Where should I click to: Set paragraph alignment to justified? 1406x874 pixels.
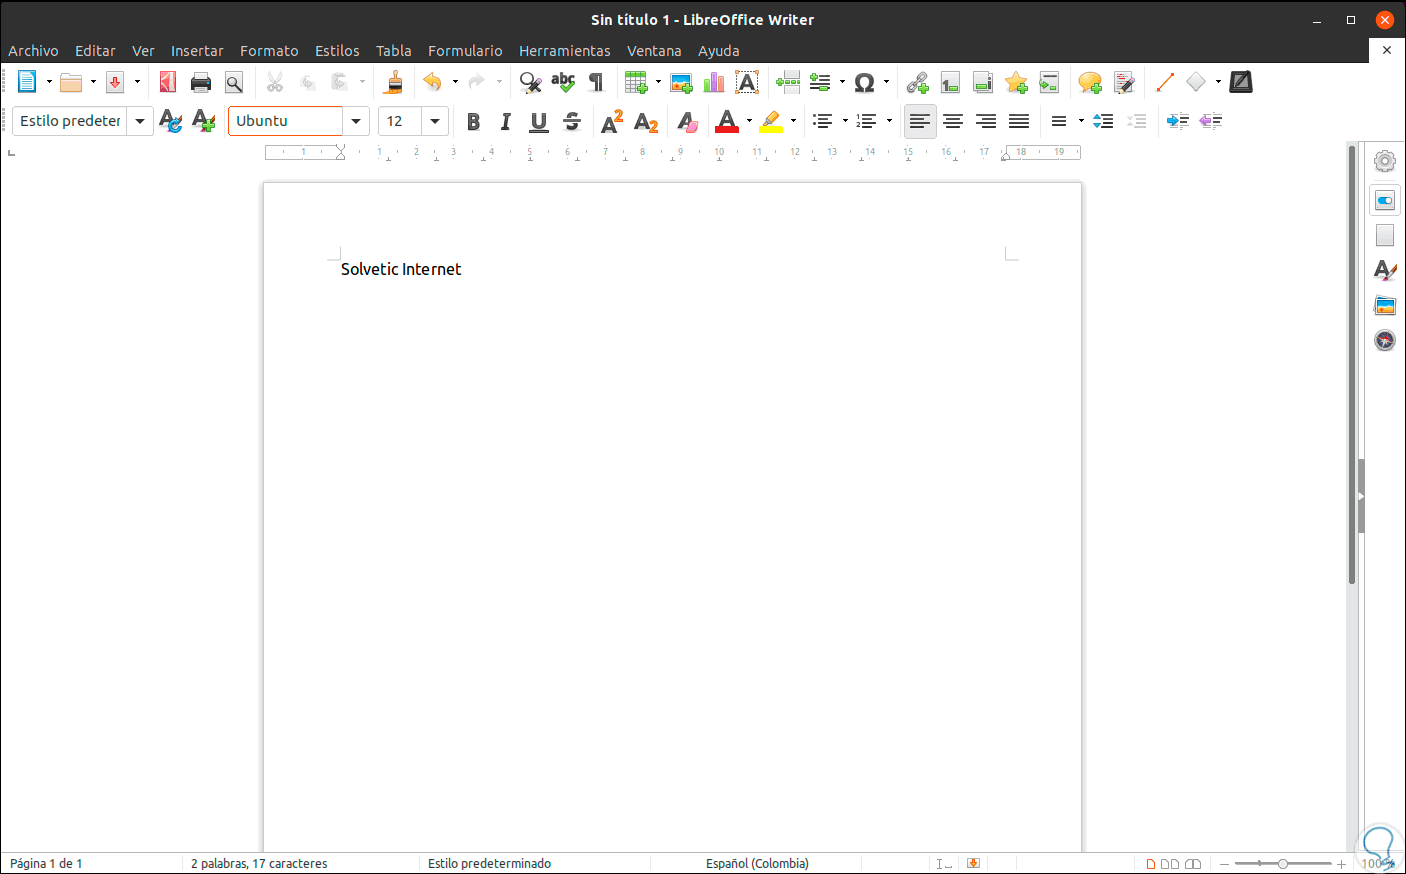[x=1019, y=121]
